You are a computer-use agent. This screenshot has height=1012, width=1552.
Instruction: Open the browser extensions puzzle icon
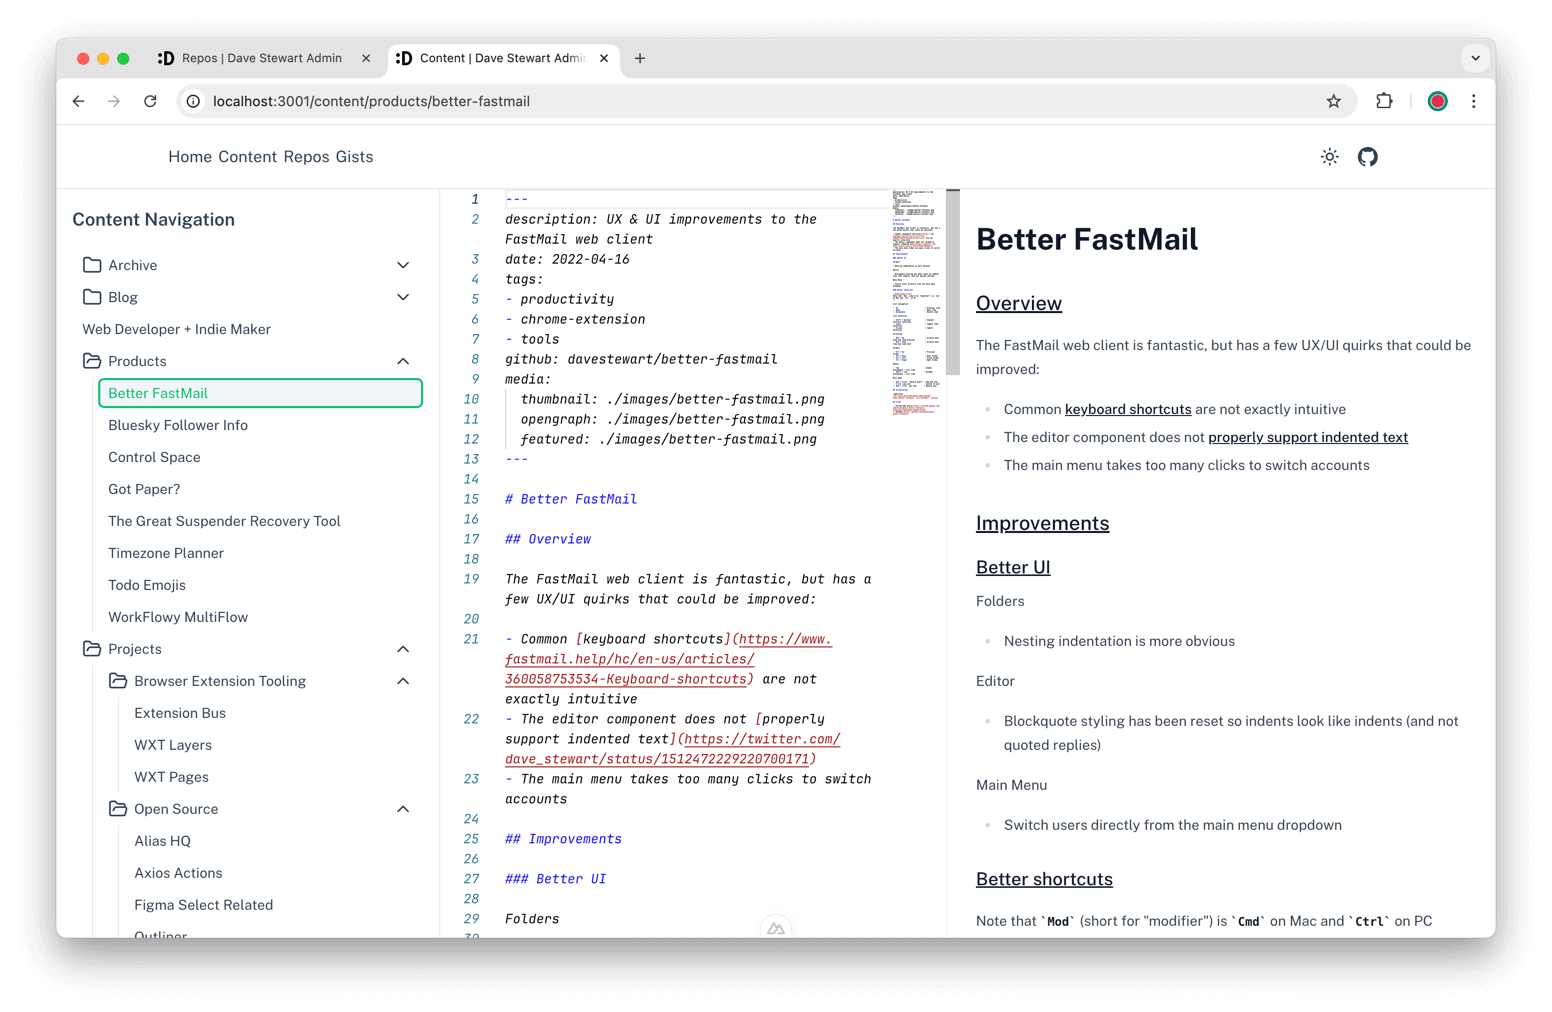[x=1384, y=101]
